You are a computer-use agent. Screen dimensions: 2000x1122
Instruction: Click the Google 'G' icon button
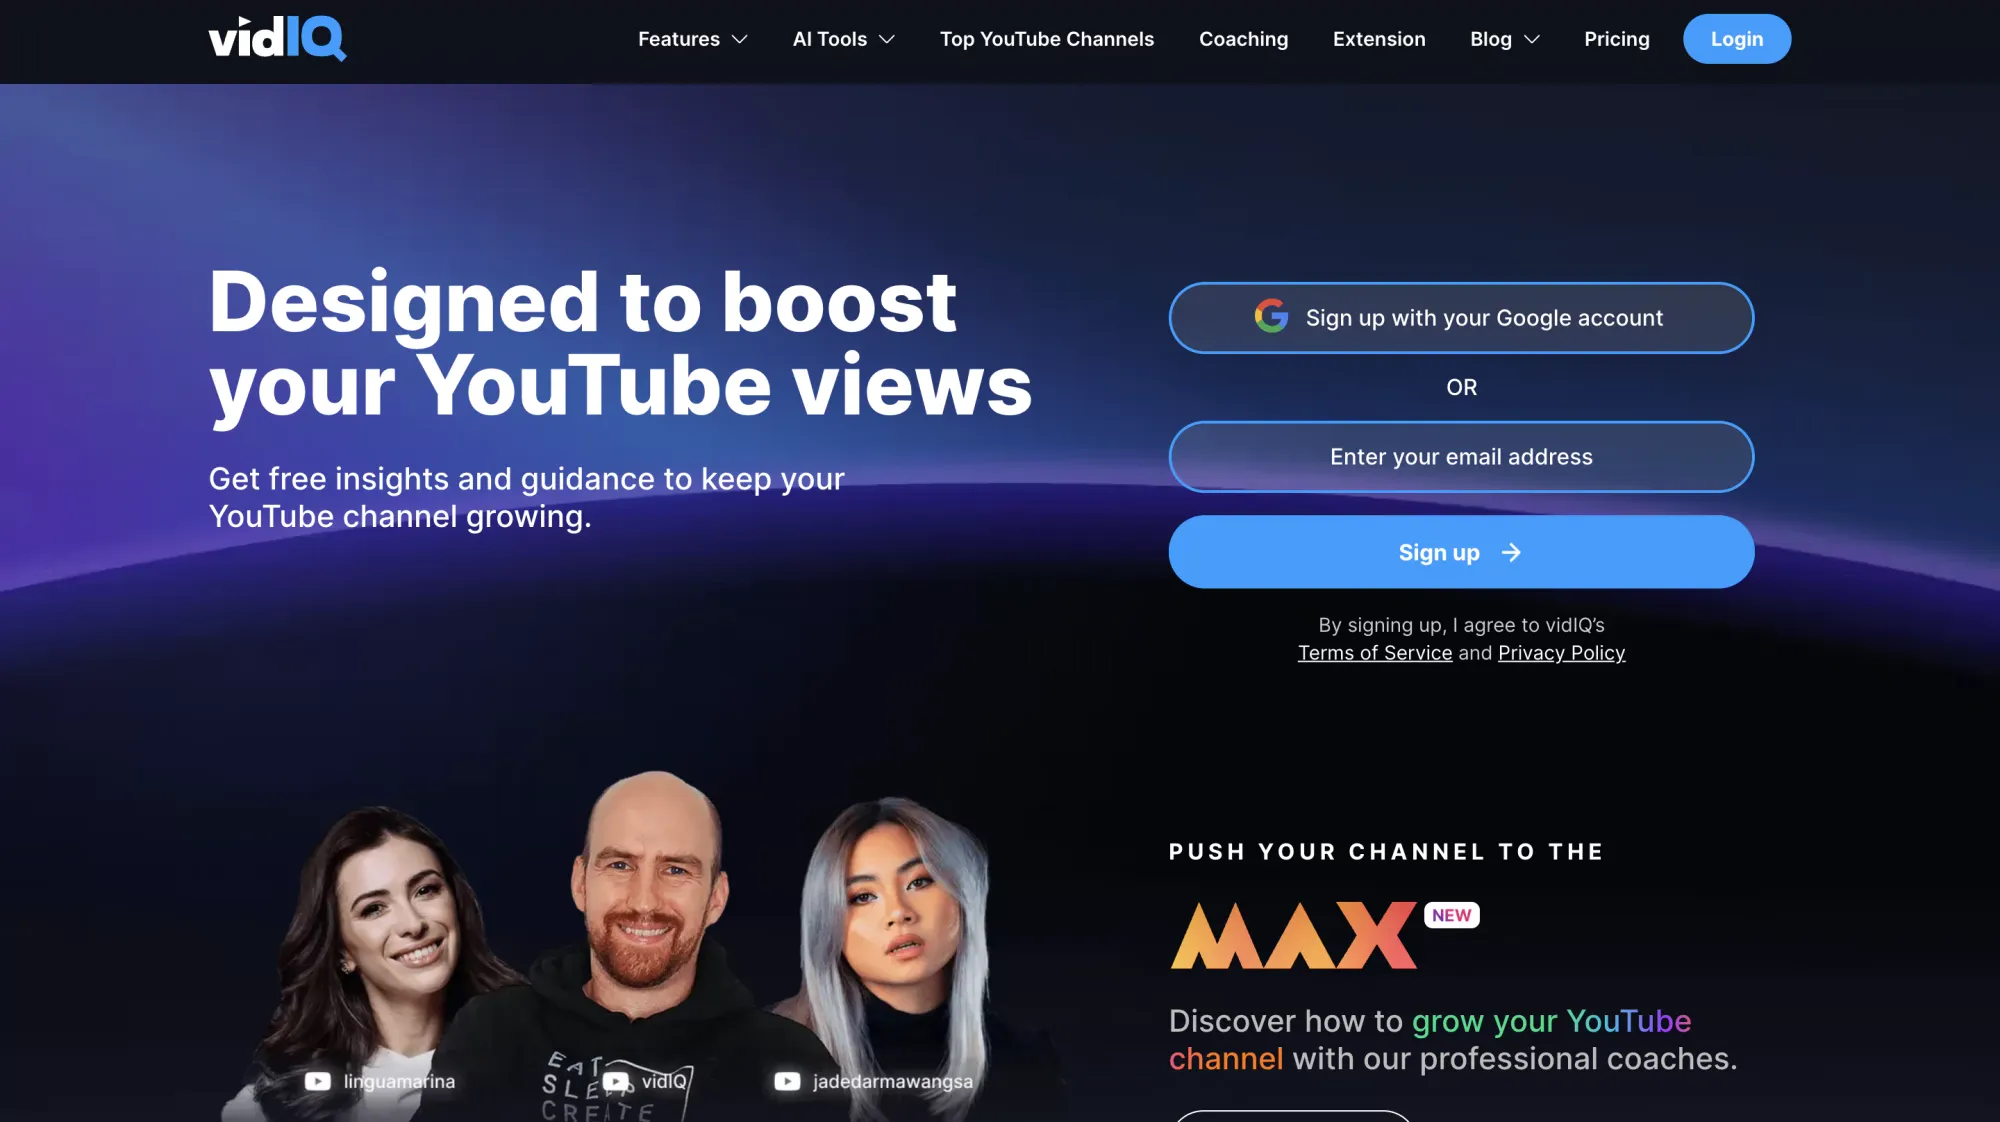pos(1271,316)
